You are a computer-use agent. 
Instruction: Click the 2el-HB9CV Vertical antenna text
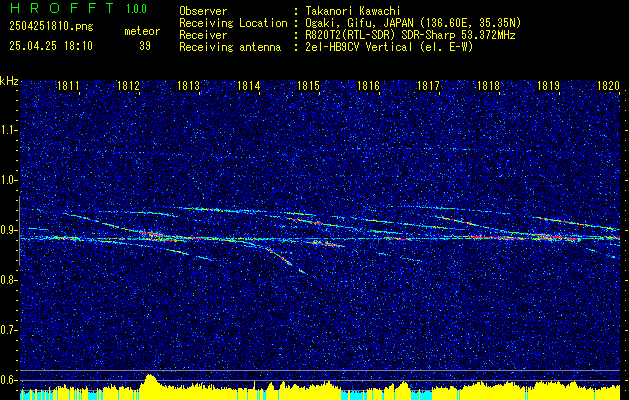pyautogui.click(x=387, y=47)
